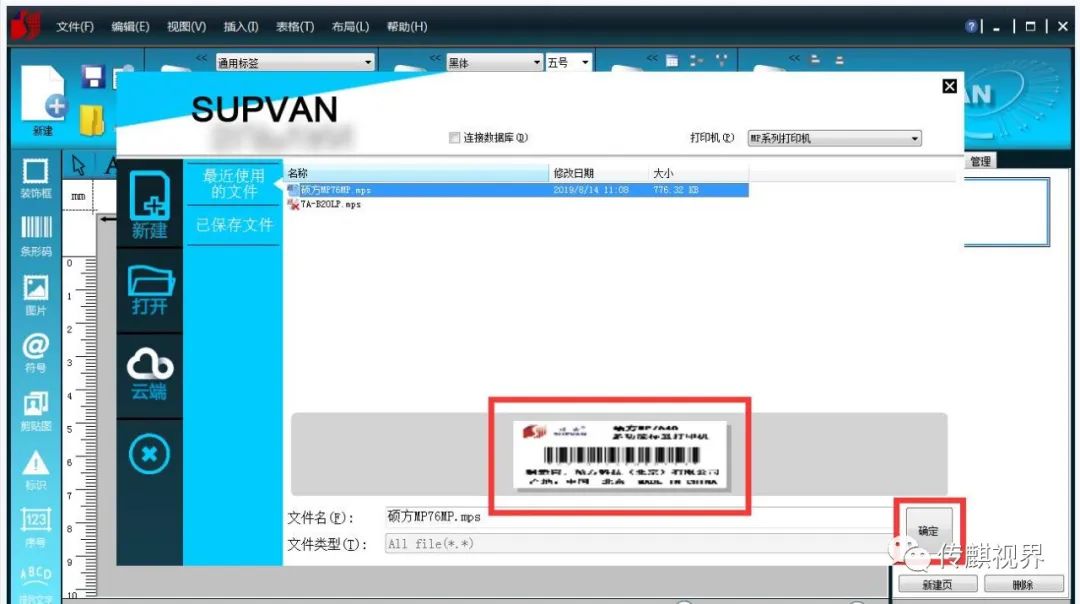The image size is (1080, 604).
Task: Enable the 连接数据库 checkbox
Action: pos(455,138)
